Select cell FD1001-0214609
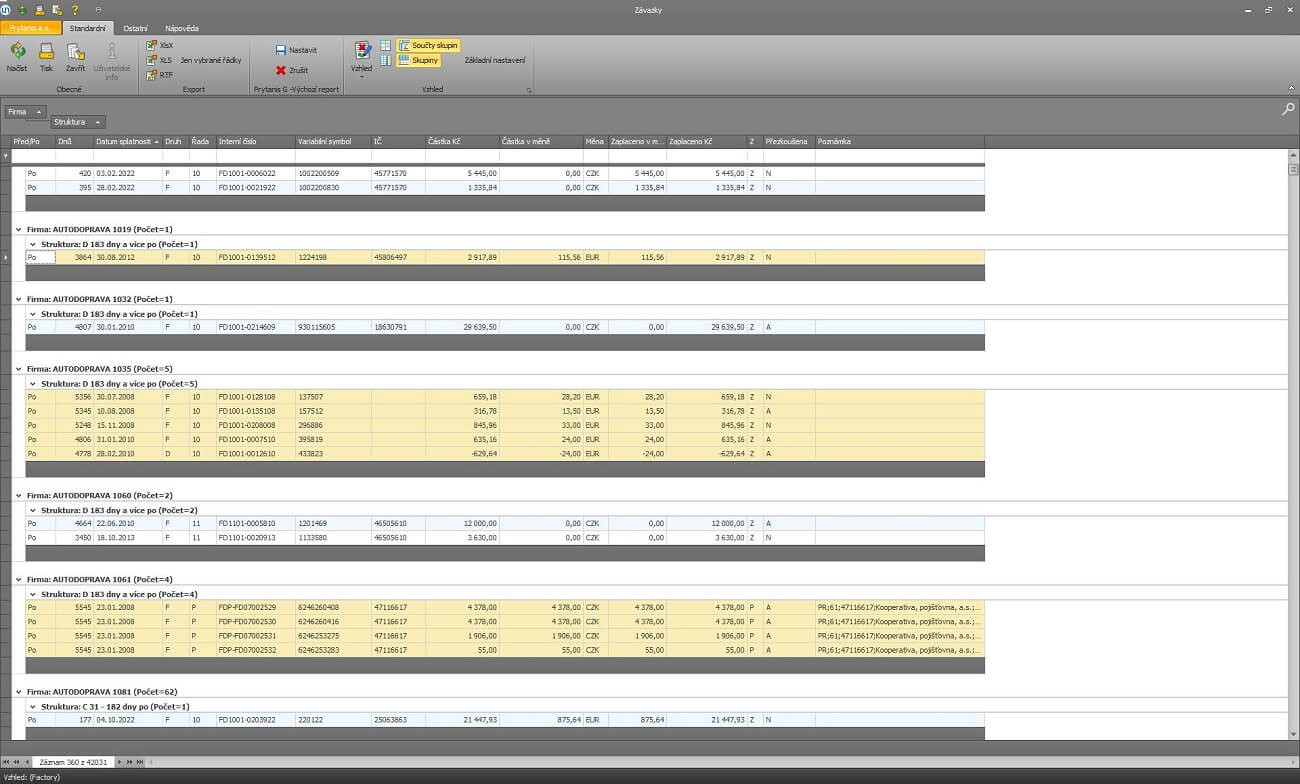Viewport: 1300px width, 784px height. pos(256,327)
